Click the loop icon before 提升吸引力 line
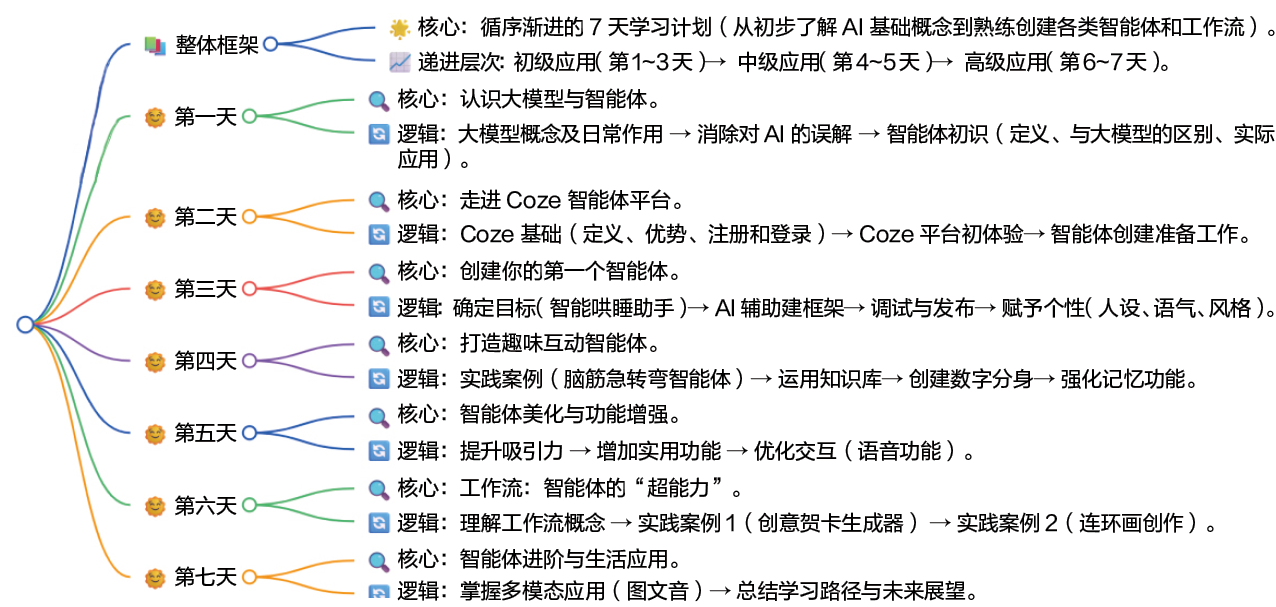 click(x=379, y=451)
